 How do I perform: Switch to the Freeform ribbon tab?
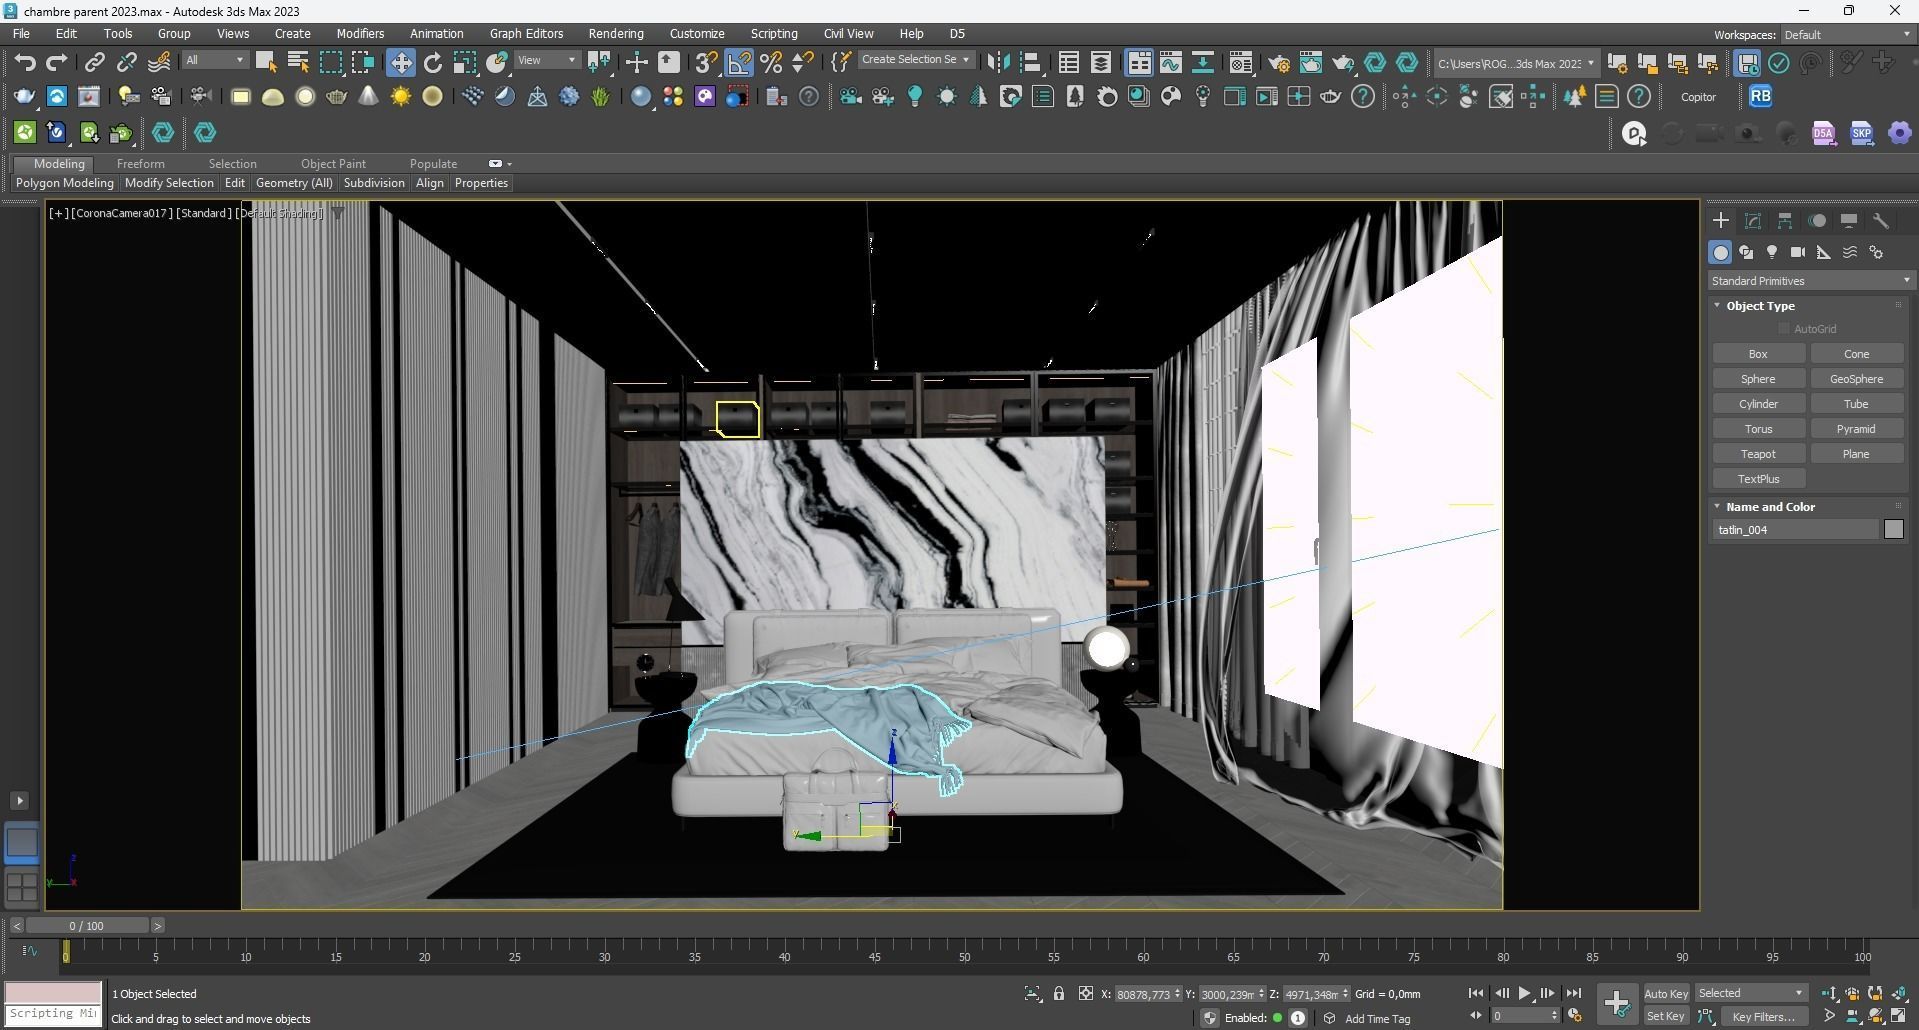coord(140,164)
